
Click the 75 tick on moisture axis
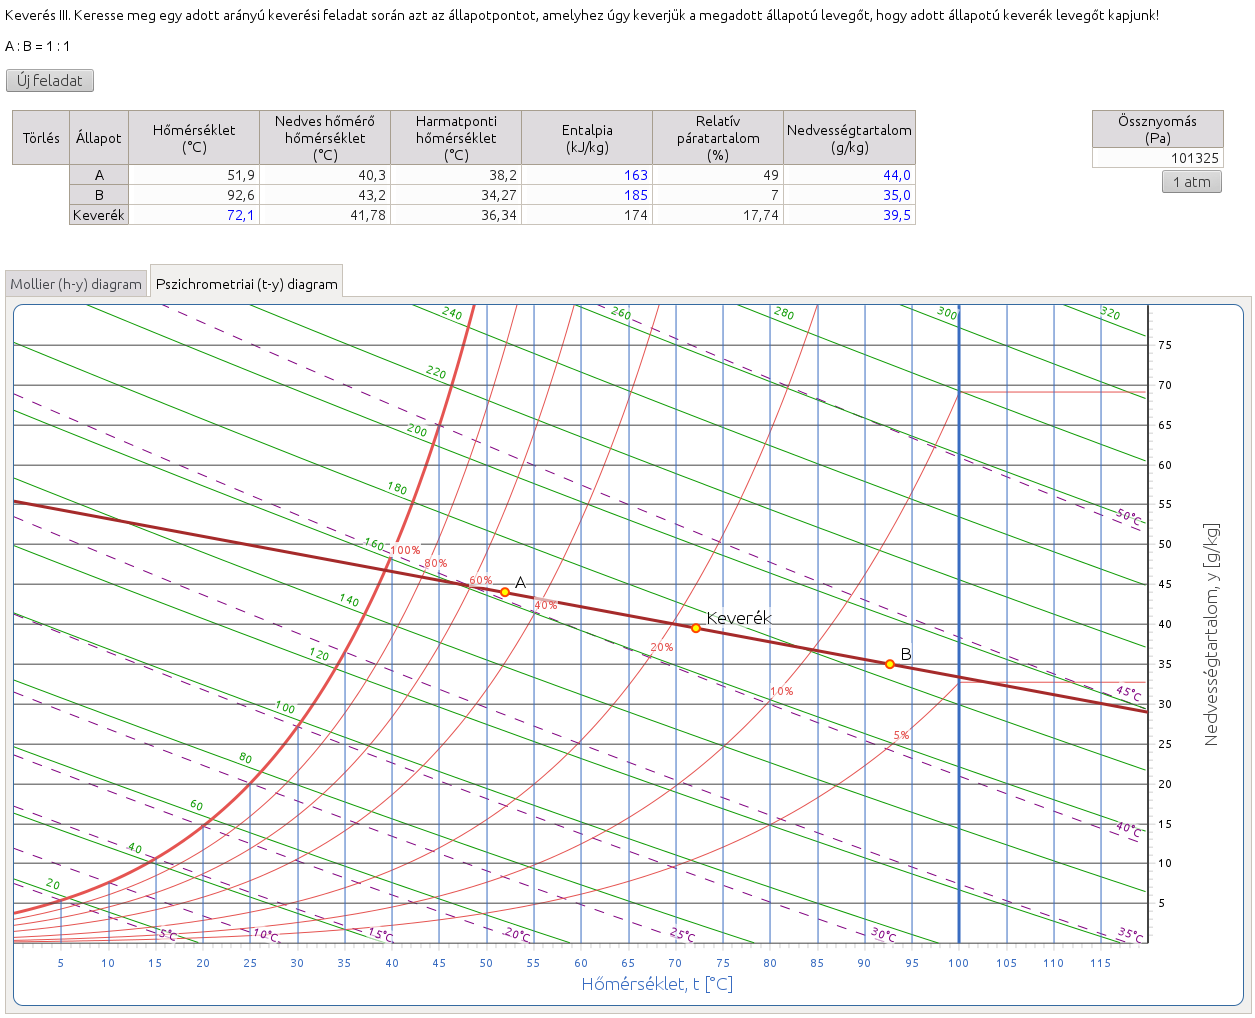coord(1165,345)
